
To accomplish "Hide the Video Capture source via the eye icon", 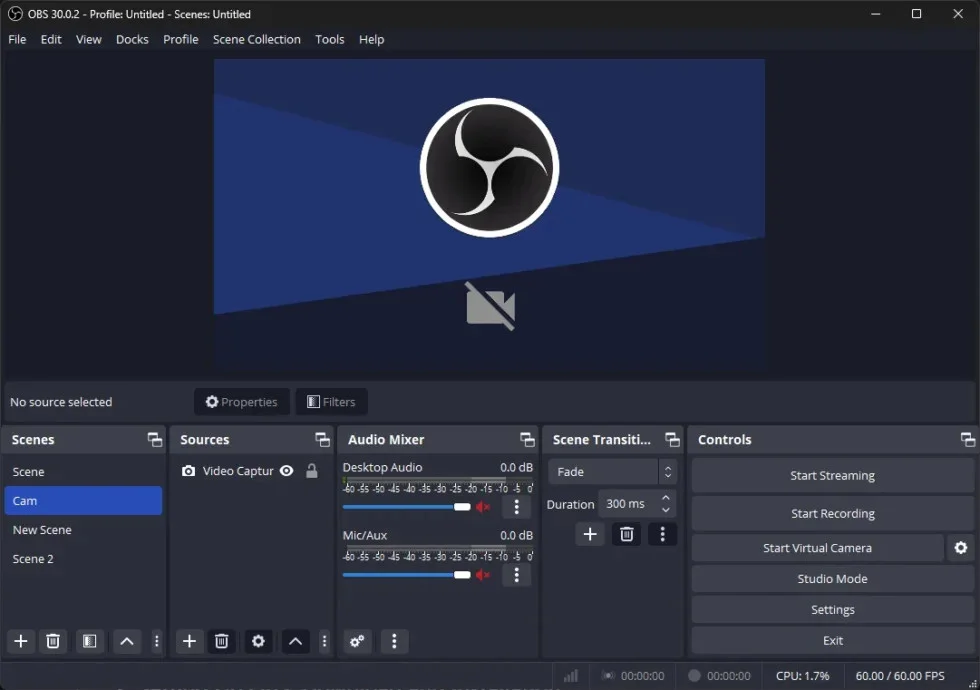I will (286, 471).
